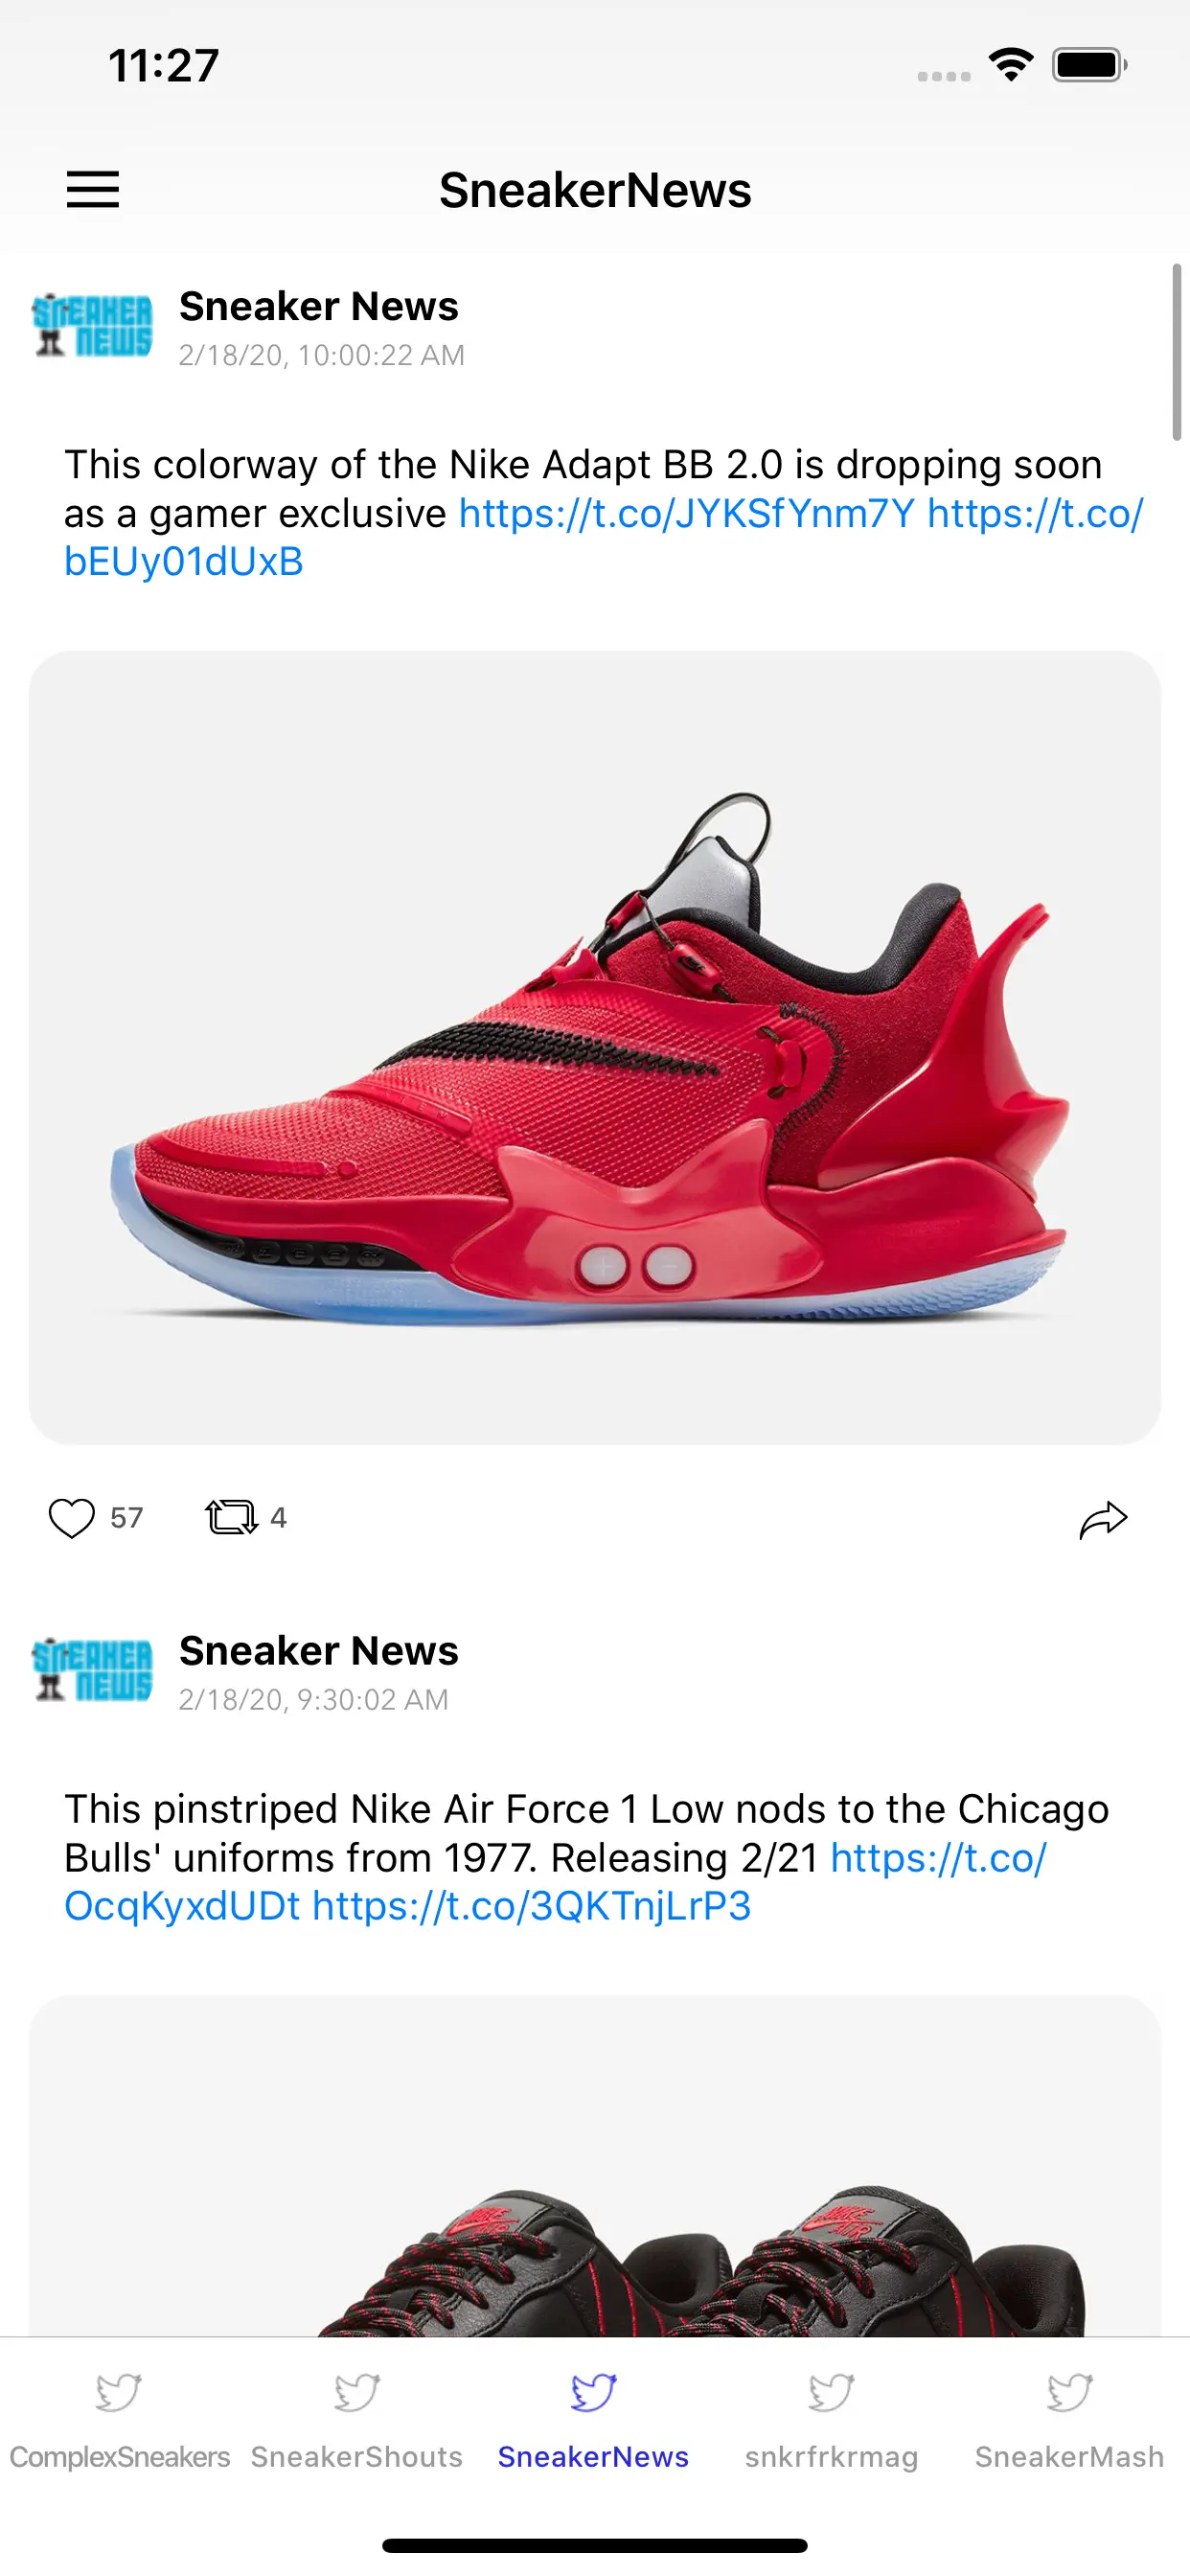Retweet the Nike Adapt BB post
The image size is (1190, 2576).
click(231, 1517)
